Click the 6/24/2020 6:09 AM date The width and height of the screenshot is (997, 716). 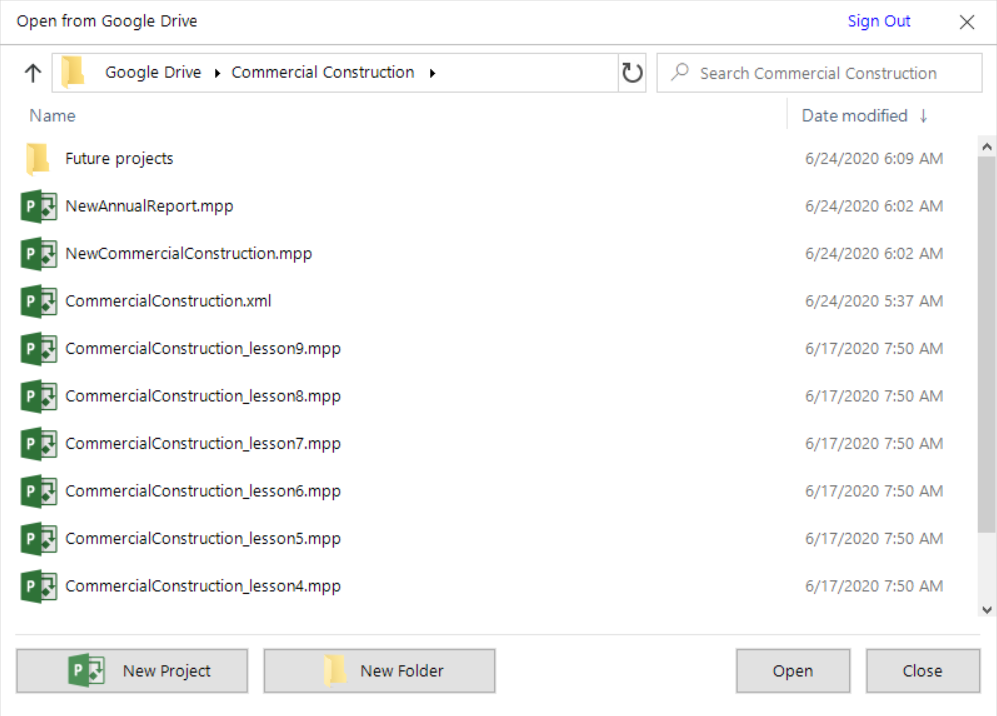coord(874,158)
